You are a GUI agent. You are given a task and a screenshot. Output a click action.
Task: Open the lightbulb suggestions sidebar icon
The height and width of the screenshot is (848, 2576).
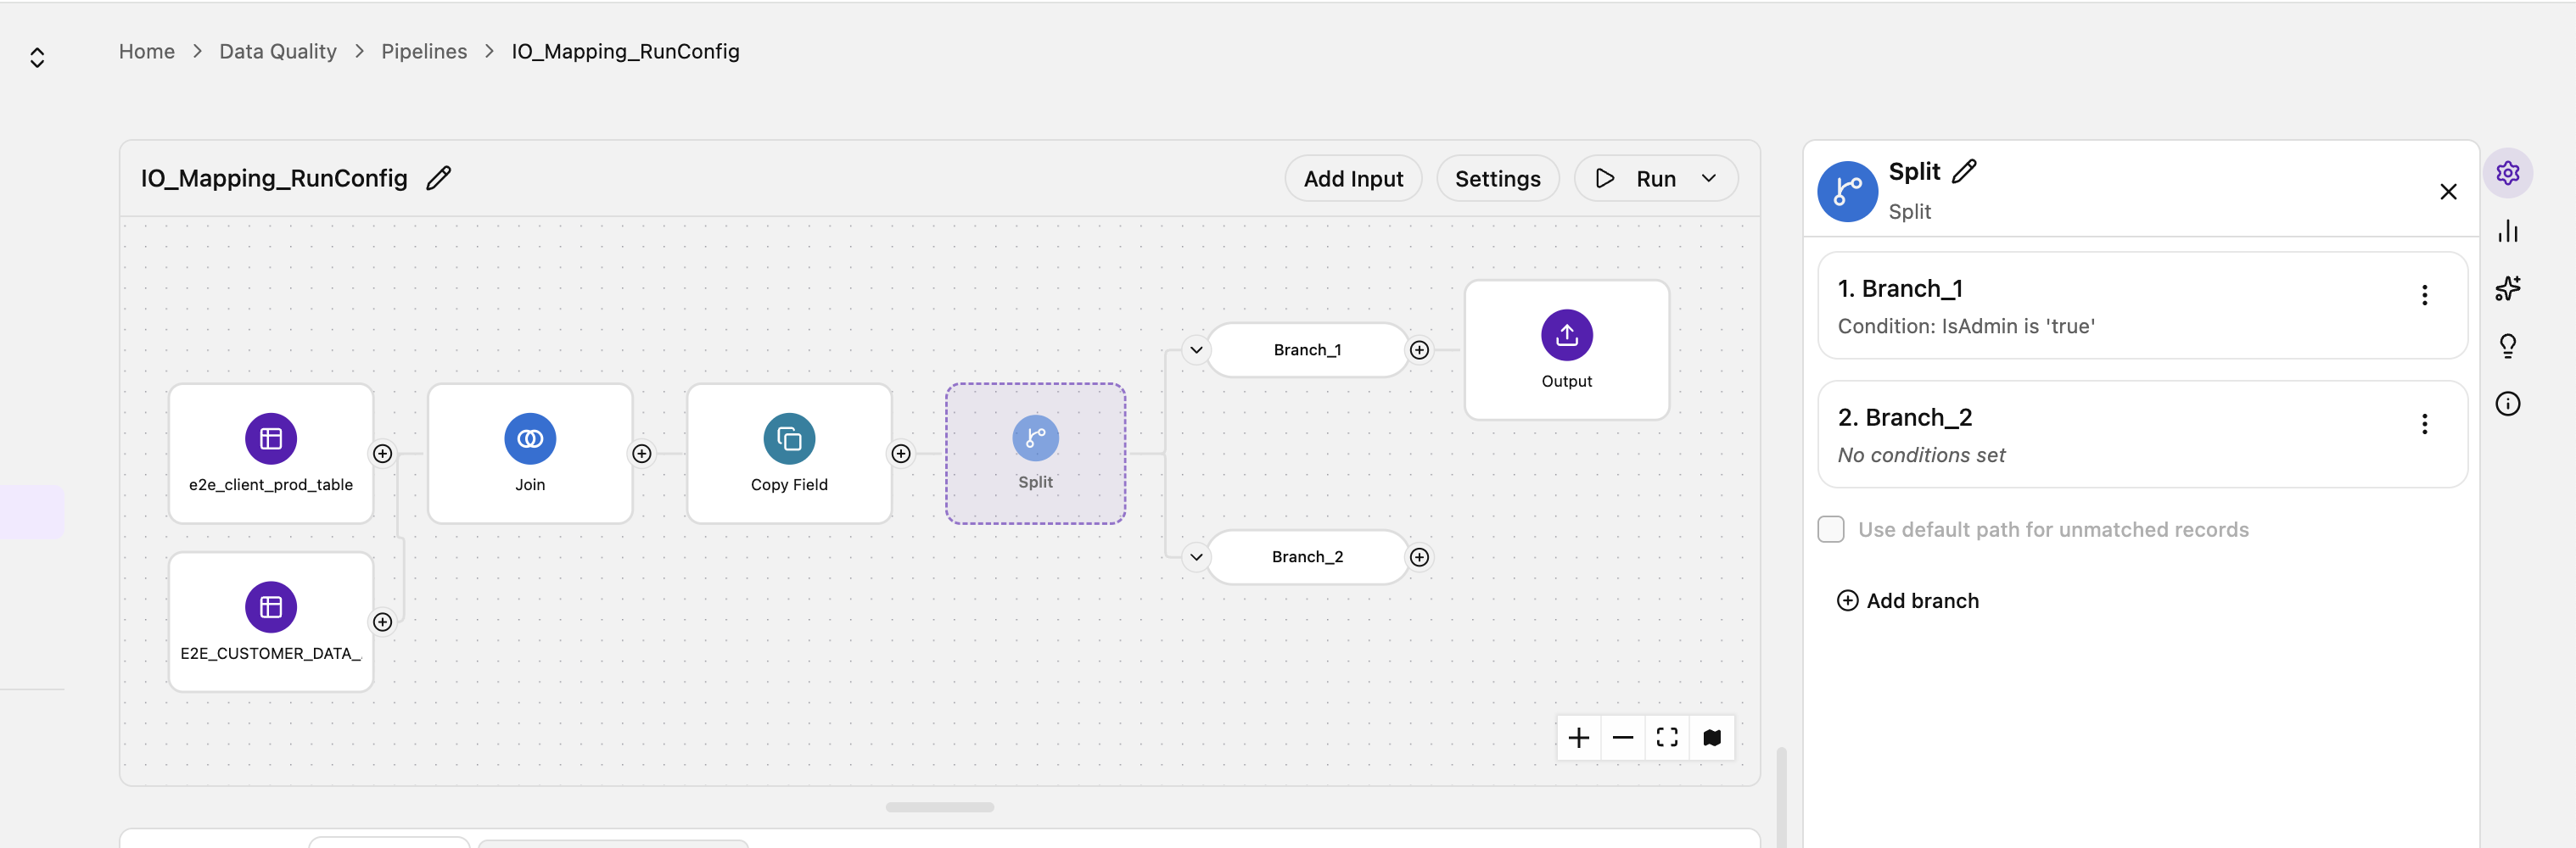click(x=2507, y=346)
